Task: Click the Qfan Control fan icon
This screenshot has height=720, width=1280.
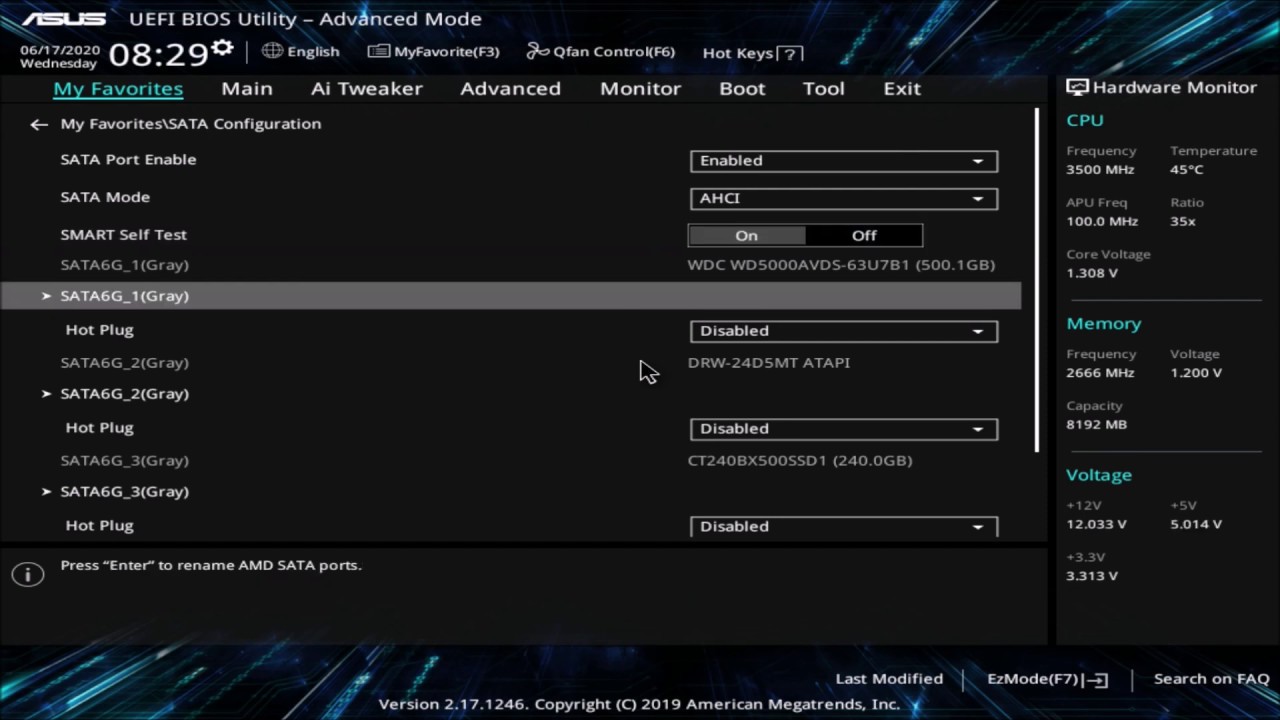Action: point(538,51)
